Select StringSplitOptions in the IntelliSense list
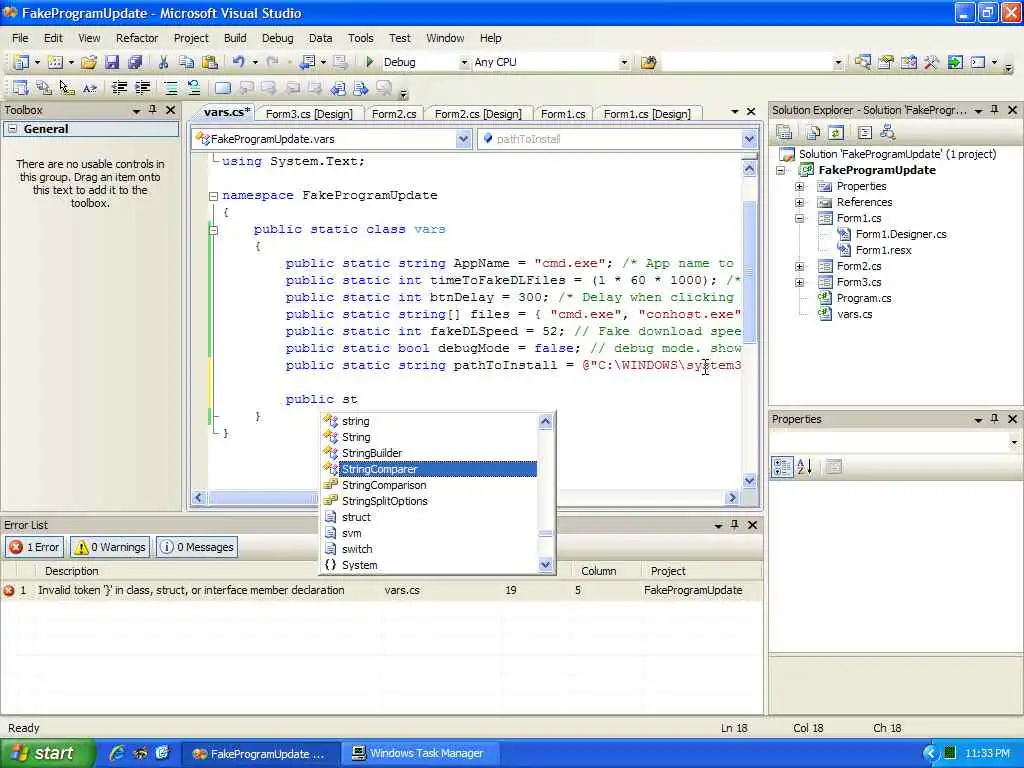Screen dimensions: 1024x768 click(385, 501)
